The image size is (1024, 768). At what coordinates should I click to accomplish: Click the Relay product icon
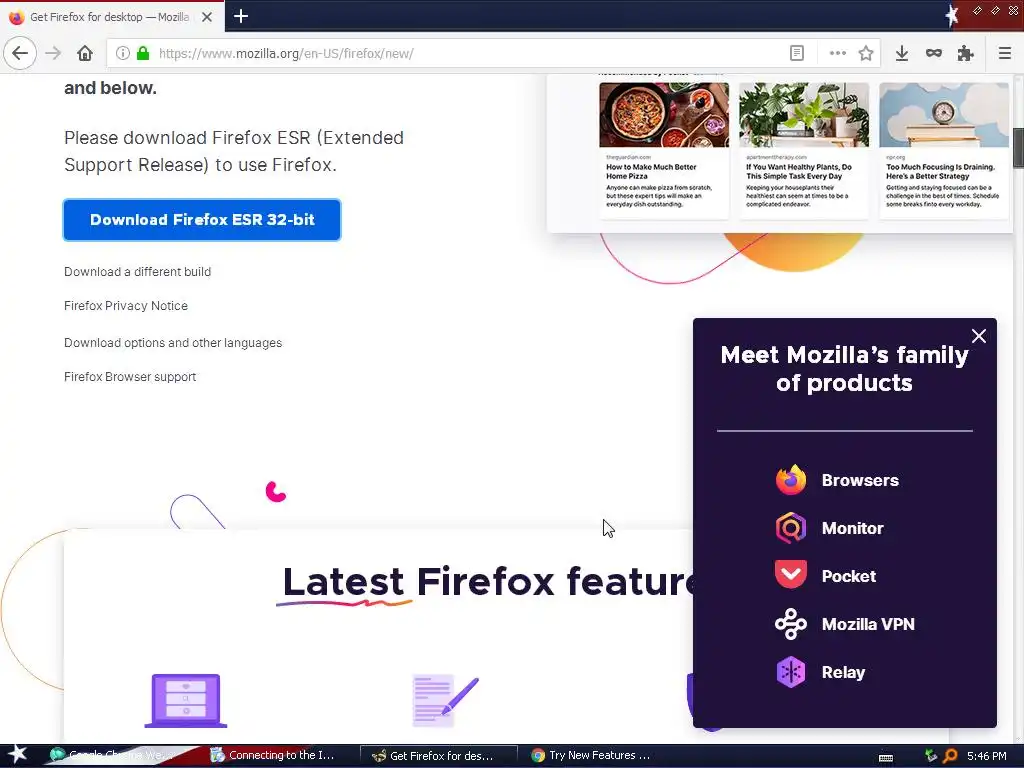[x=790, y=672]
